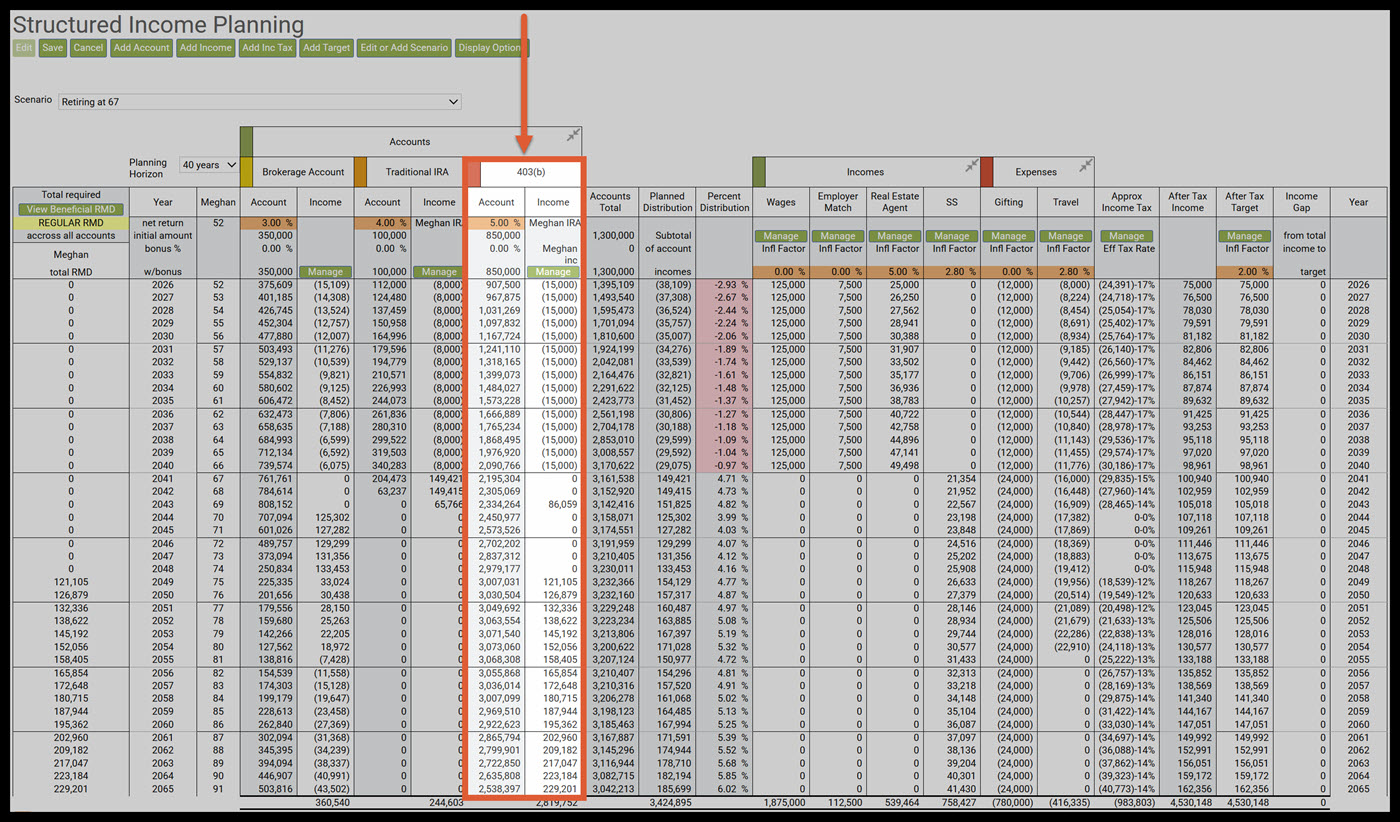
Task: Click Manage under the Wages column
Action: tap(781, 236)
